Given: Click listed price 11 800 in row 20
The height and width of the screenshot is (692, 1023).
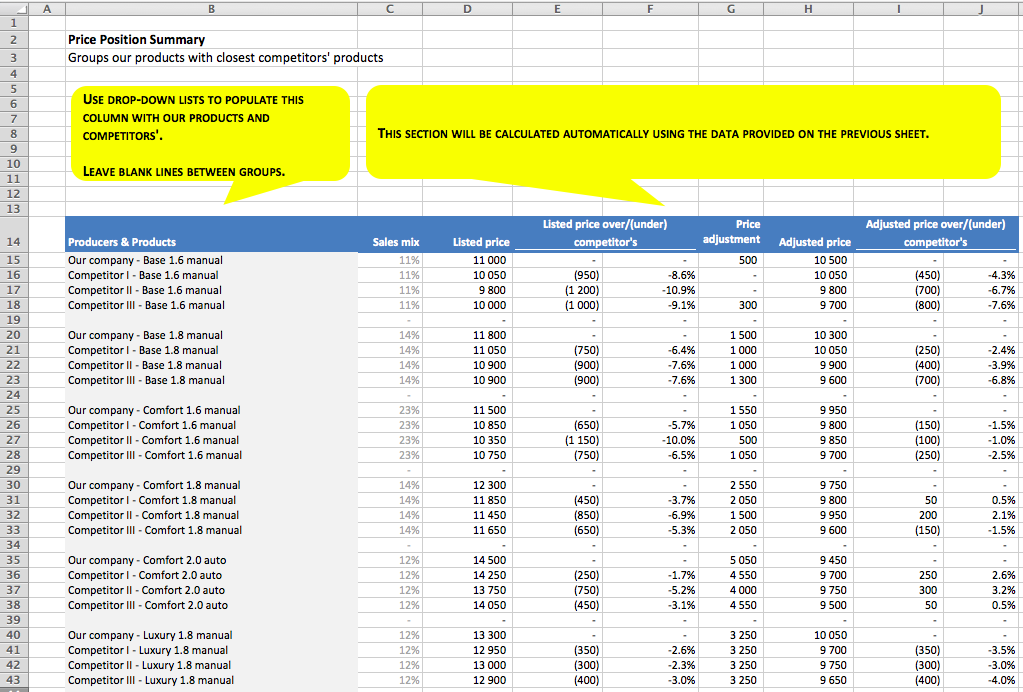Looking at the screenshot, I should [489, 335].
